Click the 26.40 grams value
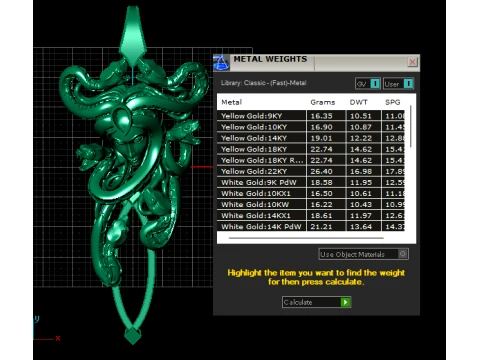 (321, 171)
